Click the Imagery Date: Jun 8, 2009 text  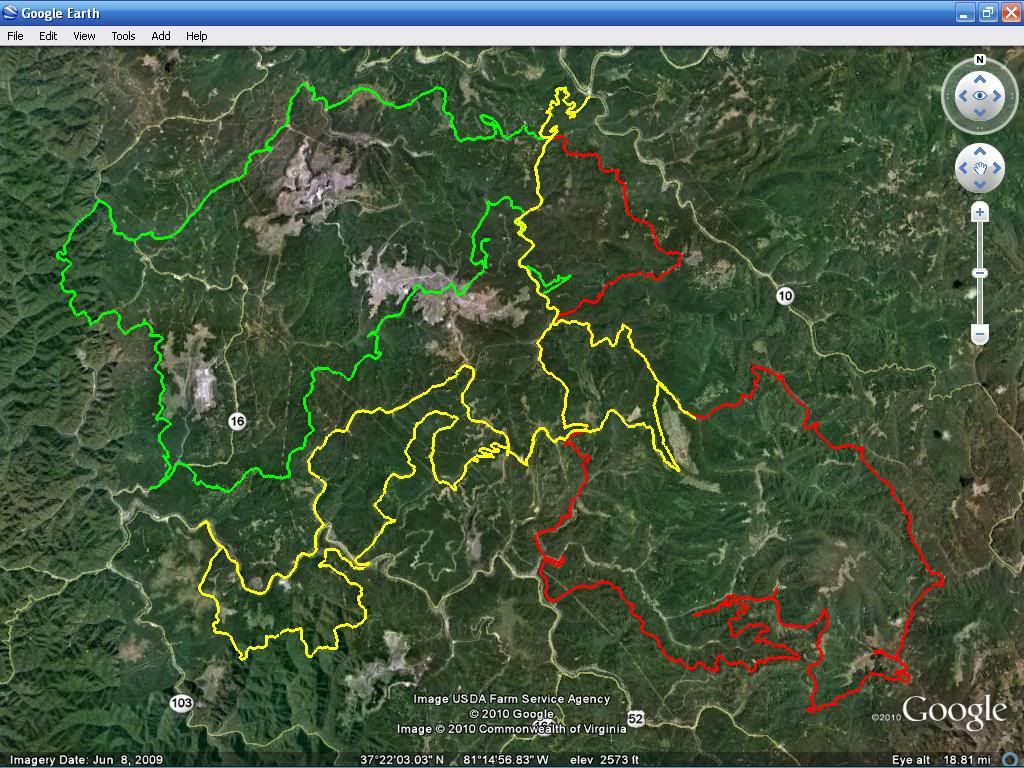[x=86, y=760]
